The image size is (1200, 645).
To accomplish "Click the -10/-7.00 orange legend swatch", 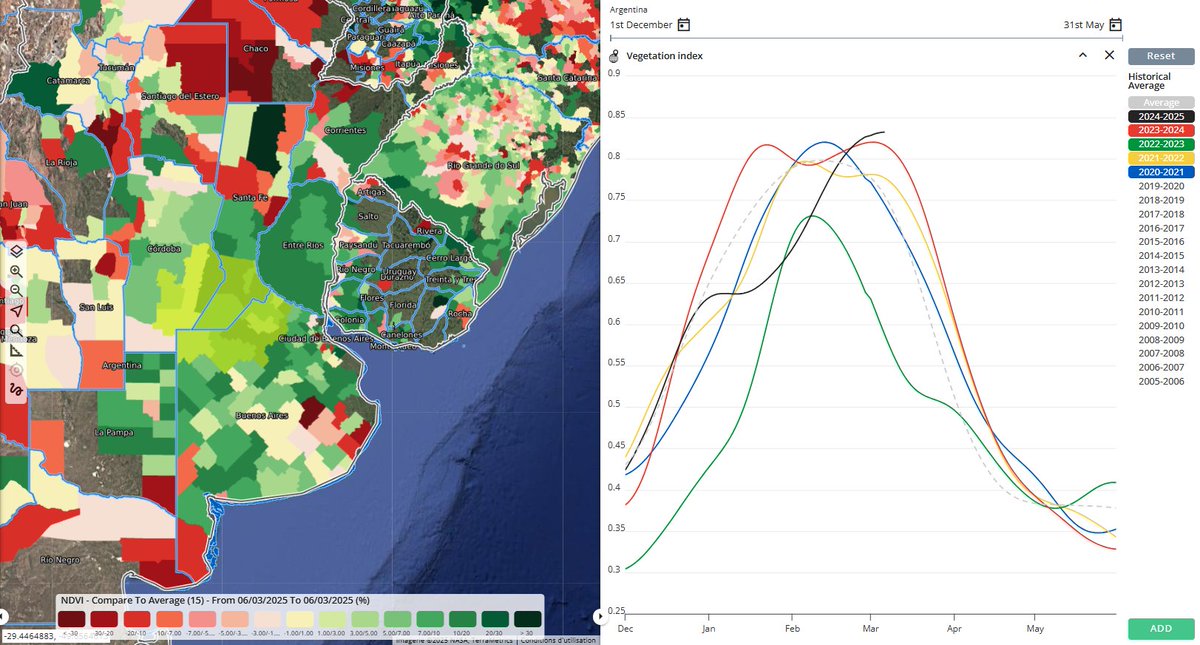I will (170, 619).
